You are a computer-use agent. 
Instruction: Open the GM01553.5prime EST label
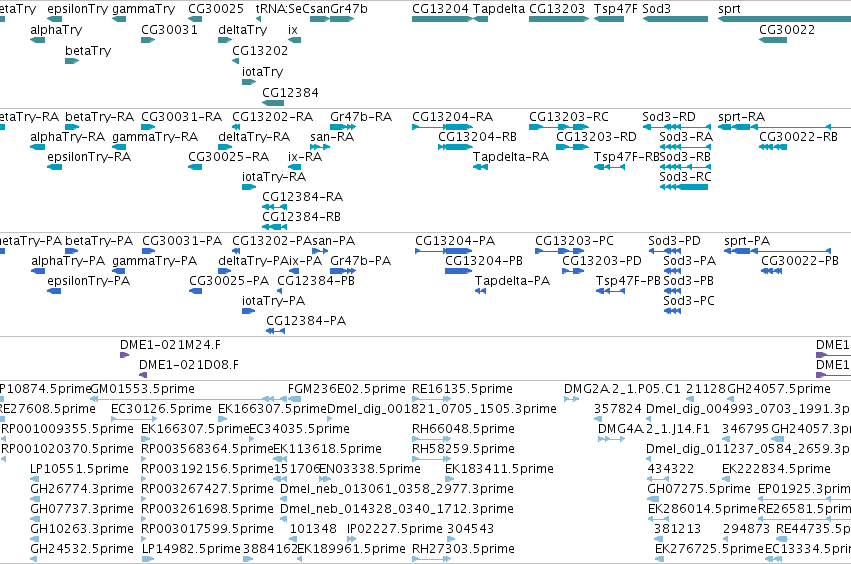[x=142, y=389]
